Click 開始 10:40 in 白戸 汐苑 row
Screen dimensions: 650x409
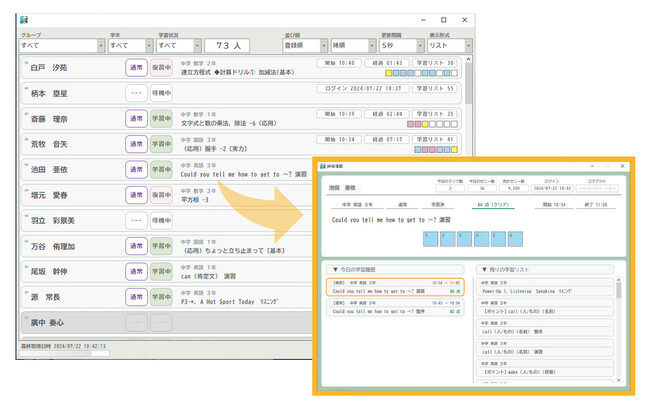339,63
